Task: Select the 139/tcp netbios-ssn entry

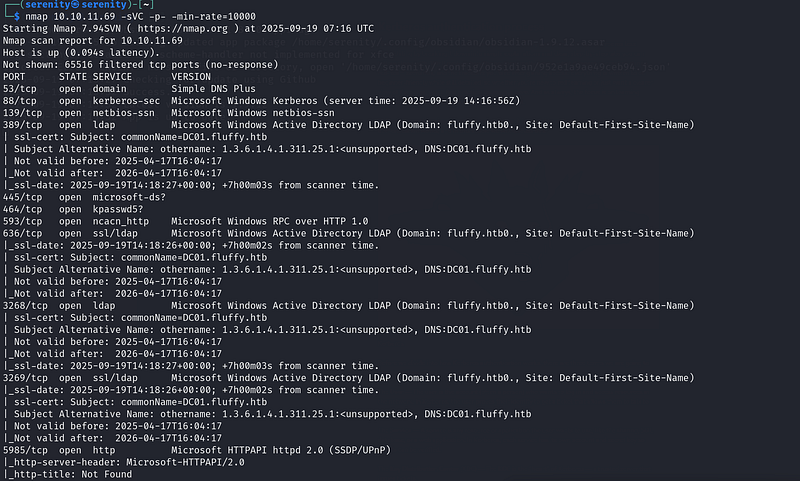Action: pyautogui.click(x=168, y=113)
